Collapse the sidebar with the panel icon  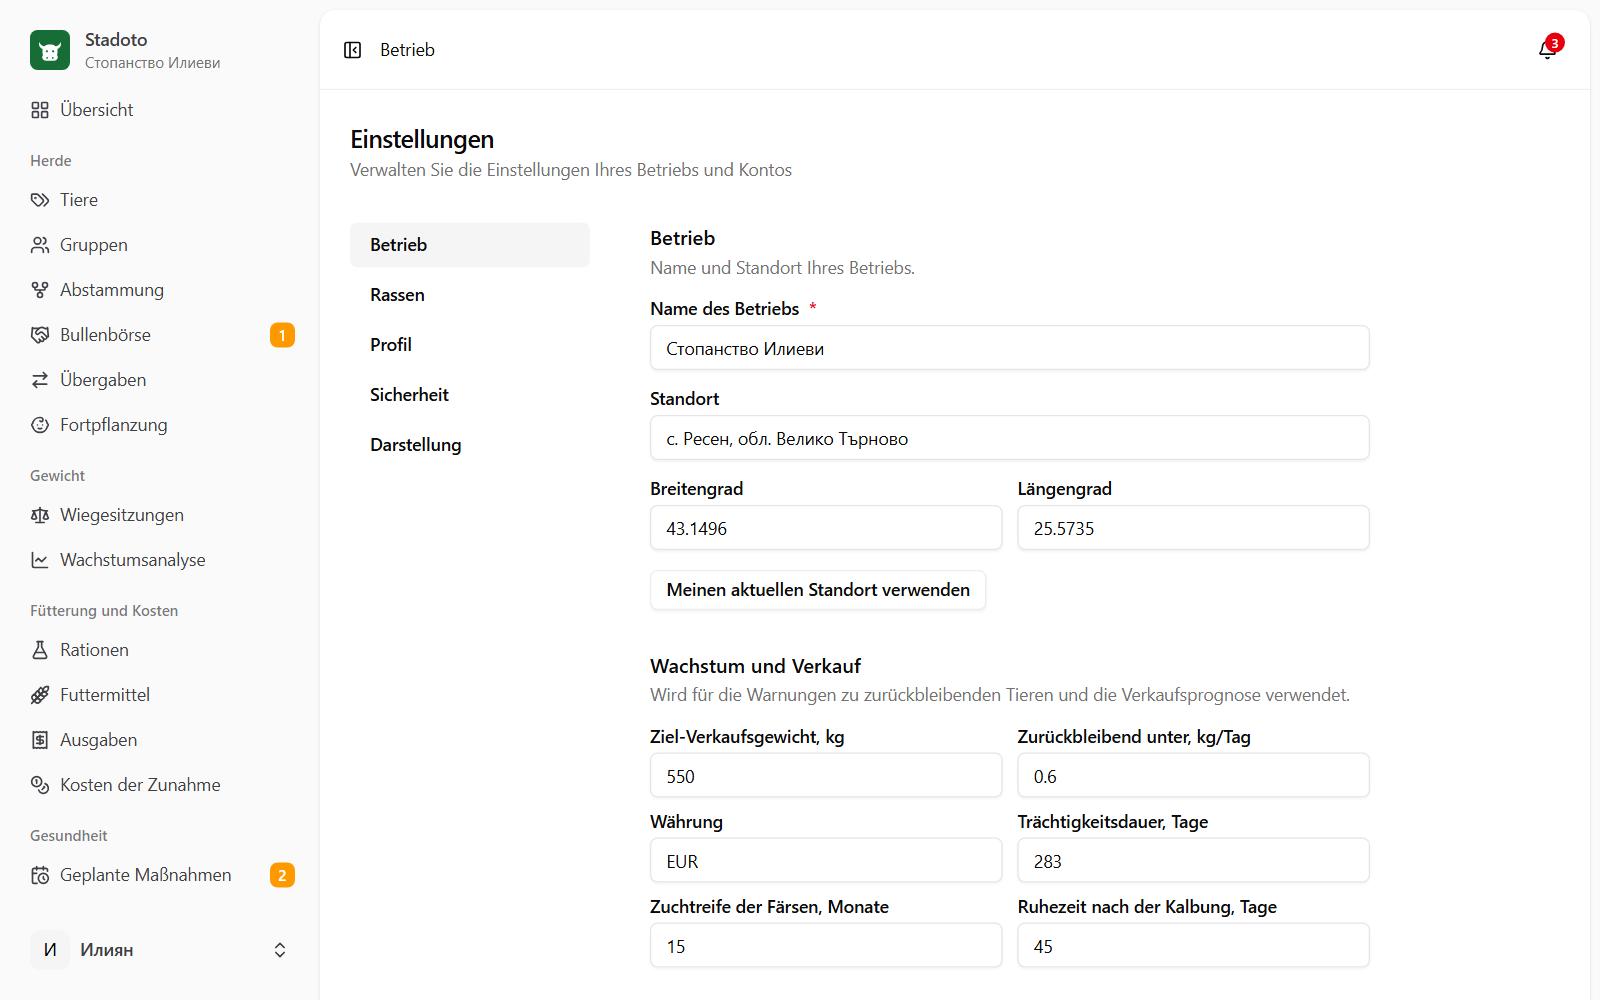[x=352, y=50]
